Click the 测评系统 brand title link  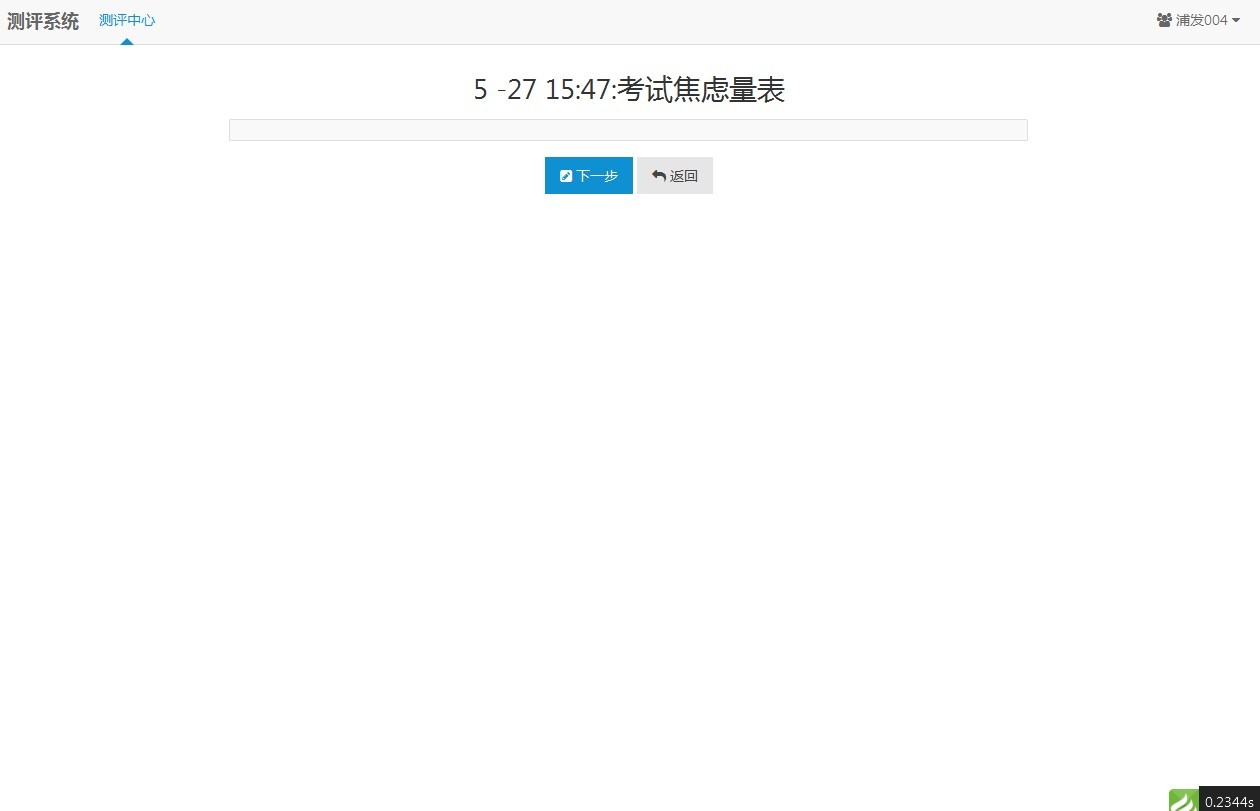(43, 21)
